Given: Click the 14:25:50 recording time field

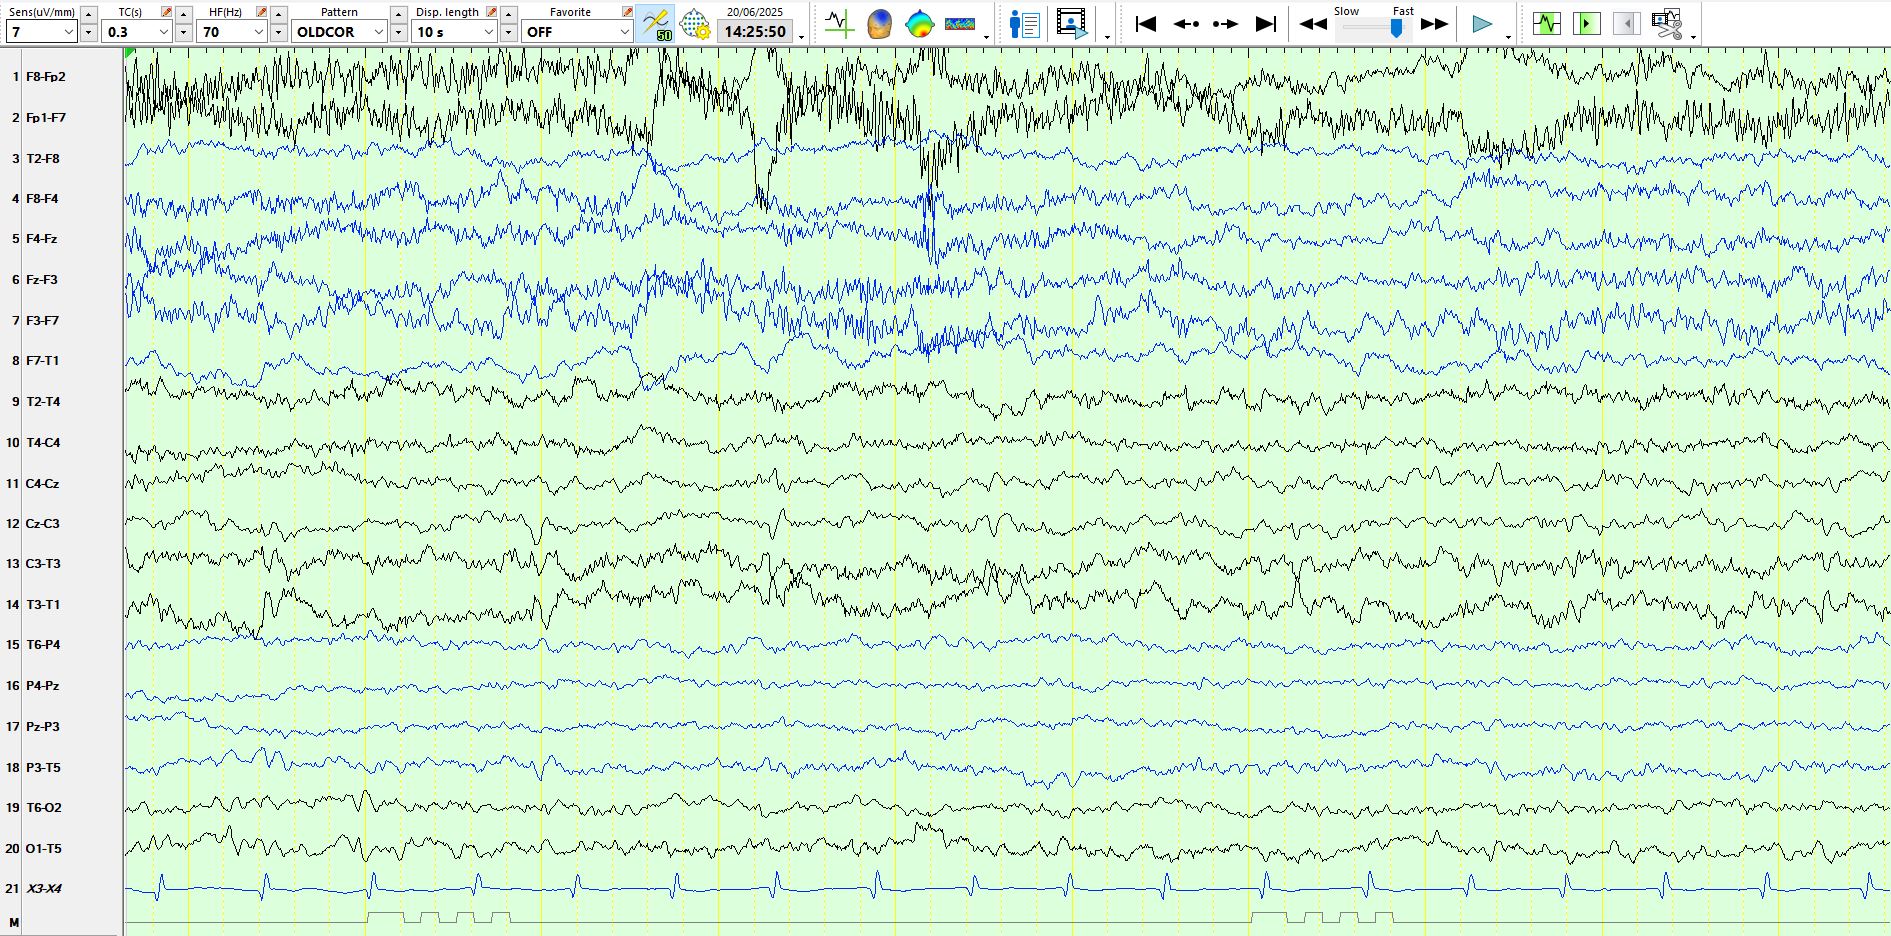Looking at the screenshot, I should click(755, 32).
